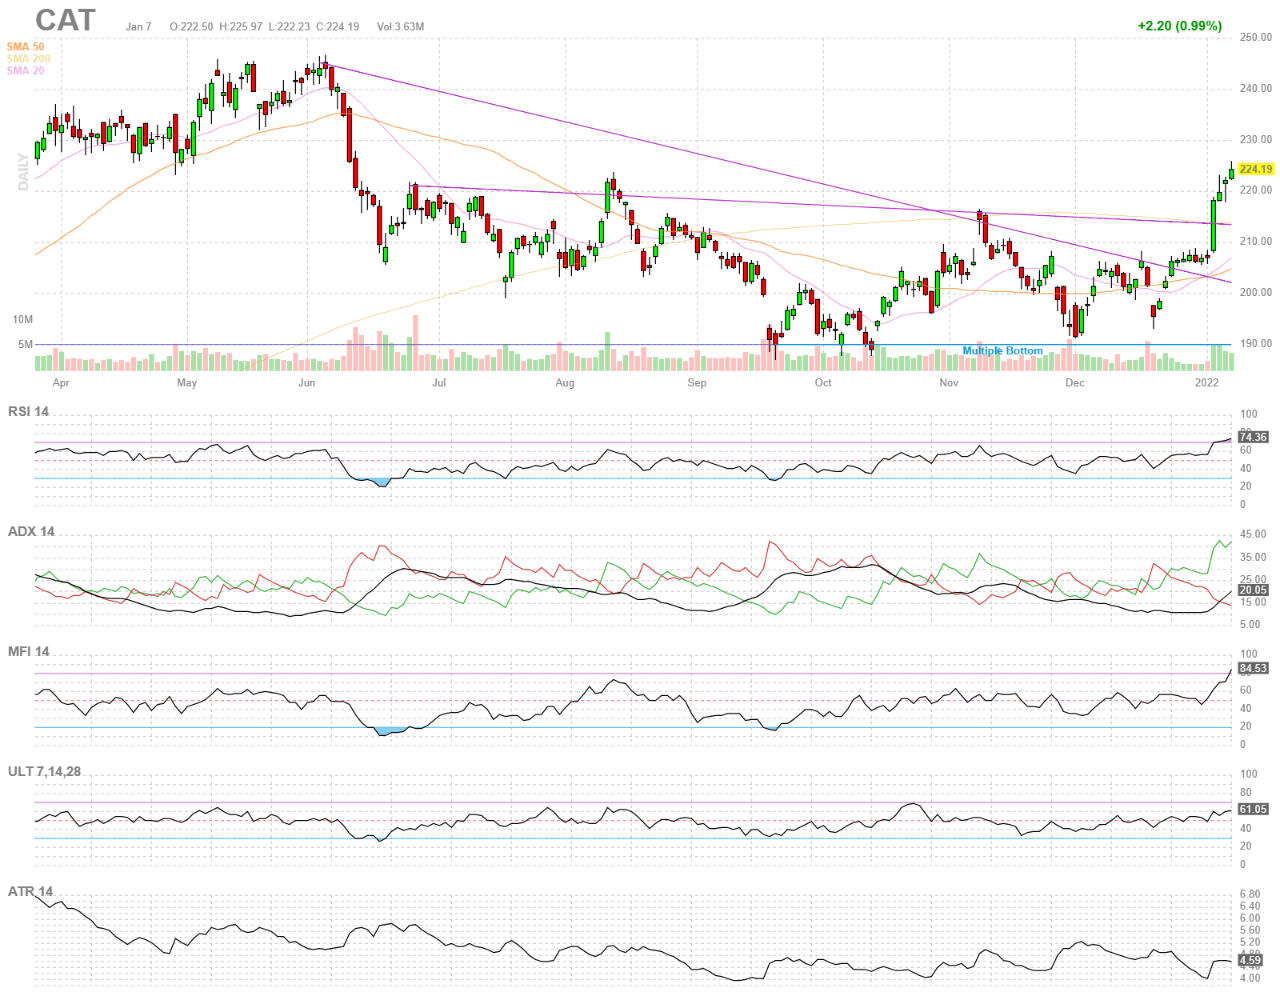Click the low value L:222.23

(x=289, y=27)
